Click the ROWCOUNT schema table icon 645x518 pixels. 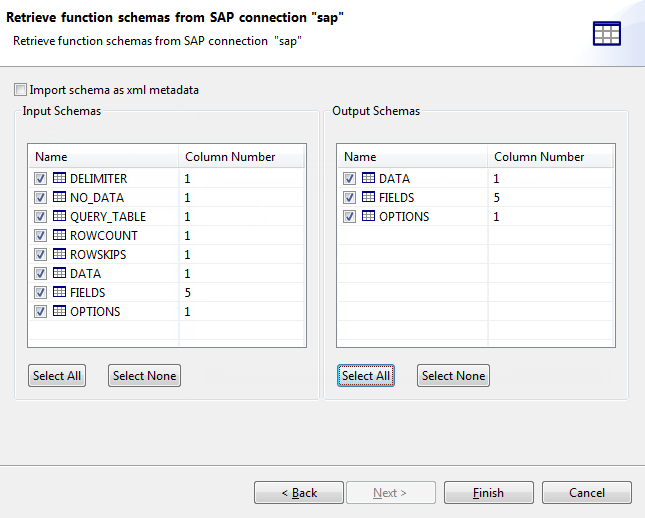coord(59,236)
